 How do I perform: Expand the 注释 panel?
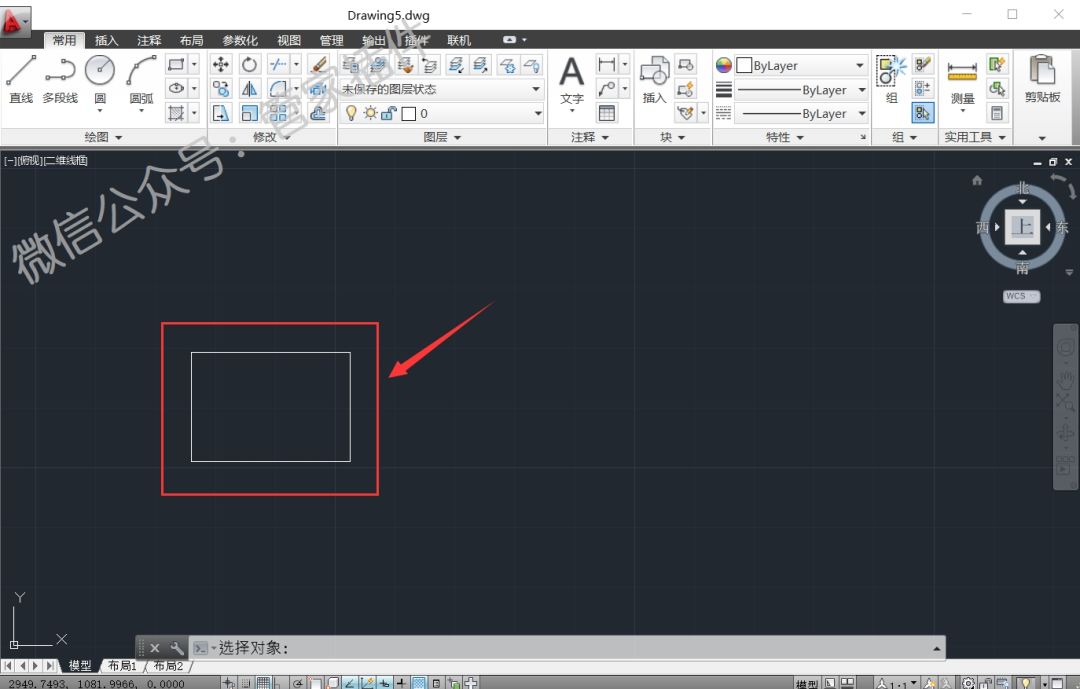click(590, 137)
